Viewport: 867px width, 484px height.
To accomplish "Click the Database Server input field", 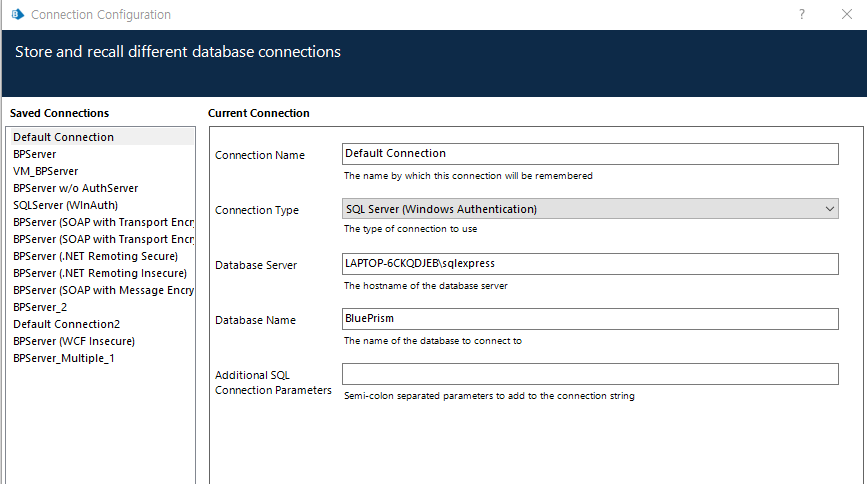I will [x=590, y=264].
